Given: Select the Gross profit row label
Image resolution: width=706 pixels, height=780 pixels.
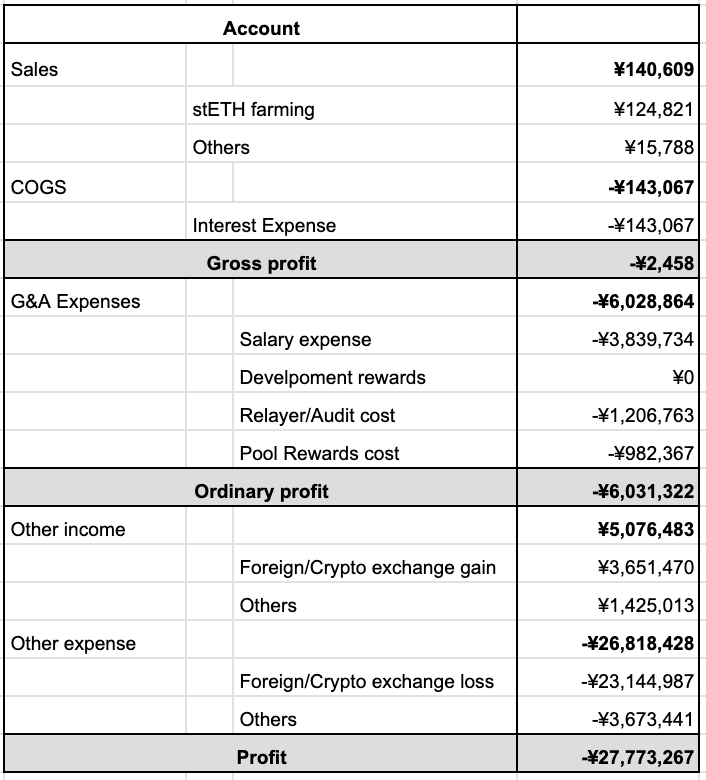Looking at the screenshot, I should pyautogui.click(x=261, y=263).
